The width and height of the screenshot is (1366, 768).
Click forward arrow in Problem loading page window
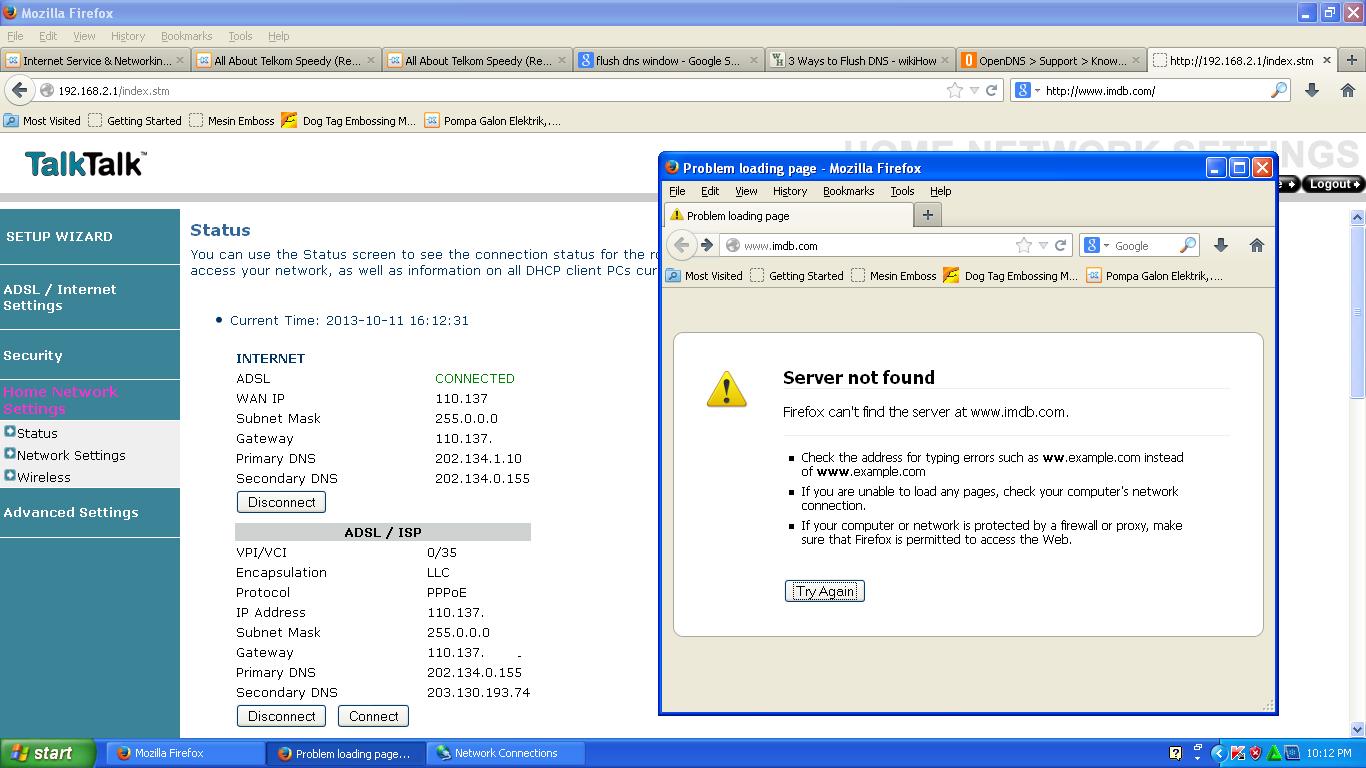(707, 245)
